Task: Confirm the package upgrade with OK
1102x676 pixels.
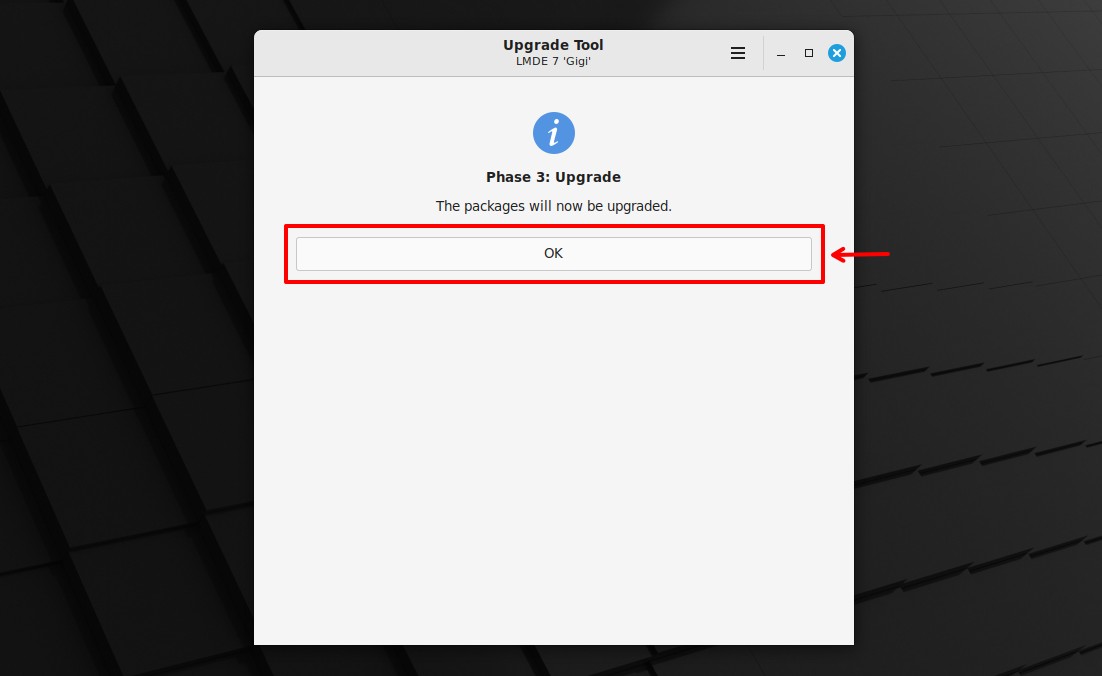Action: 554,254
